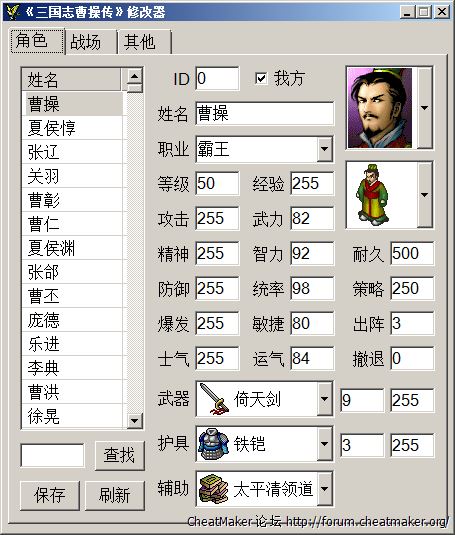Image resolution: width=455 pixels, height=535 pixels.
Task: Click the green-robed character sprite image
Action: [x=372, y=195]
